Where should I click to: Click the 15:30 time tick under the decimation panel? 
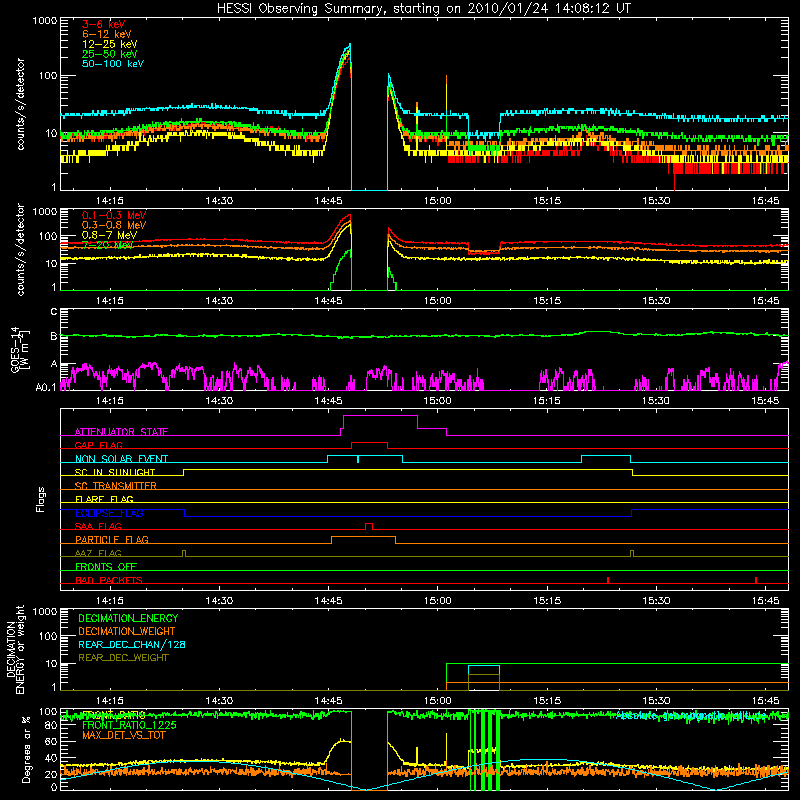[656, 701]
